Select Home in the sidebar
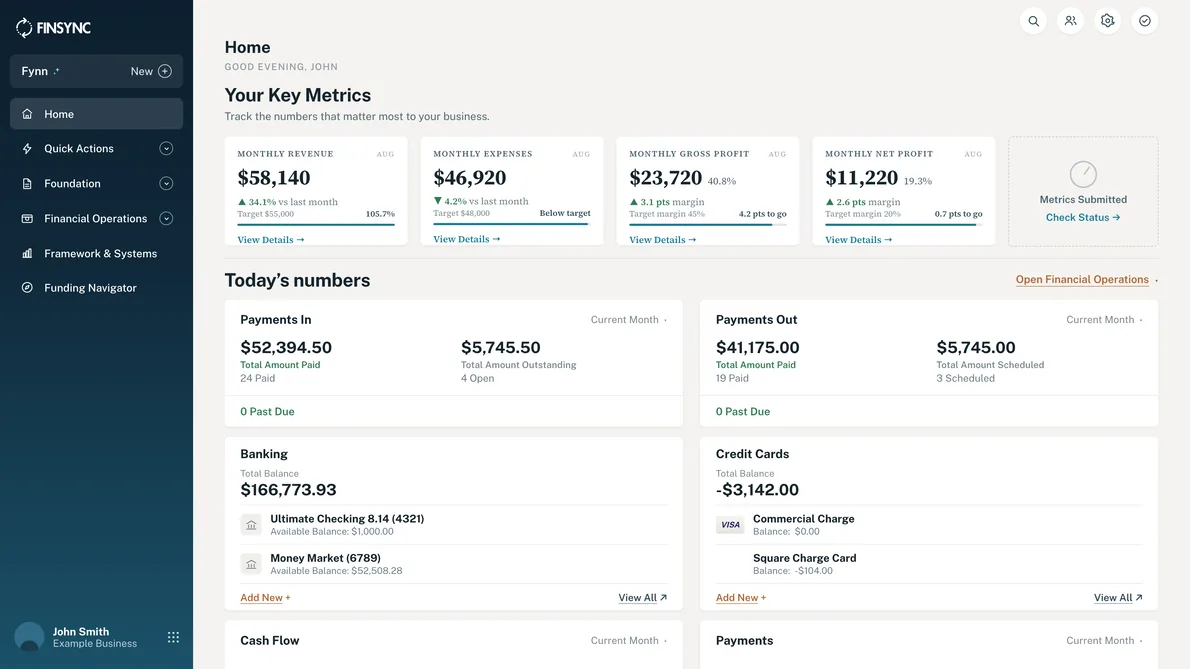Viewport: 1190px width, 669px height. 96,114
